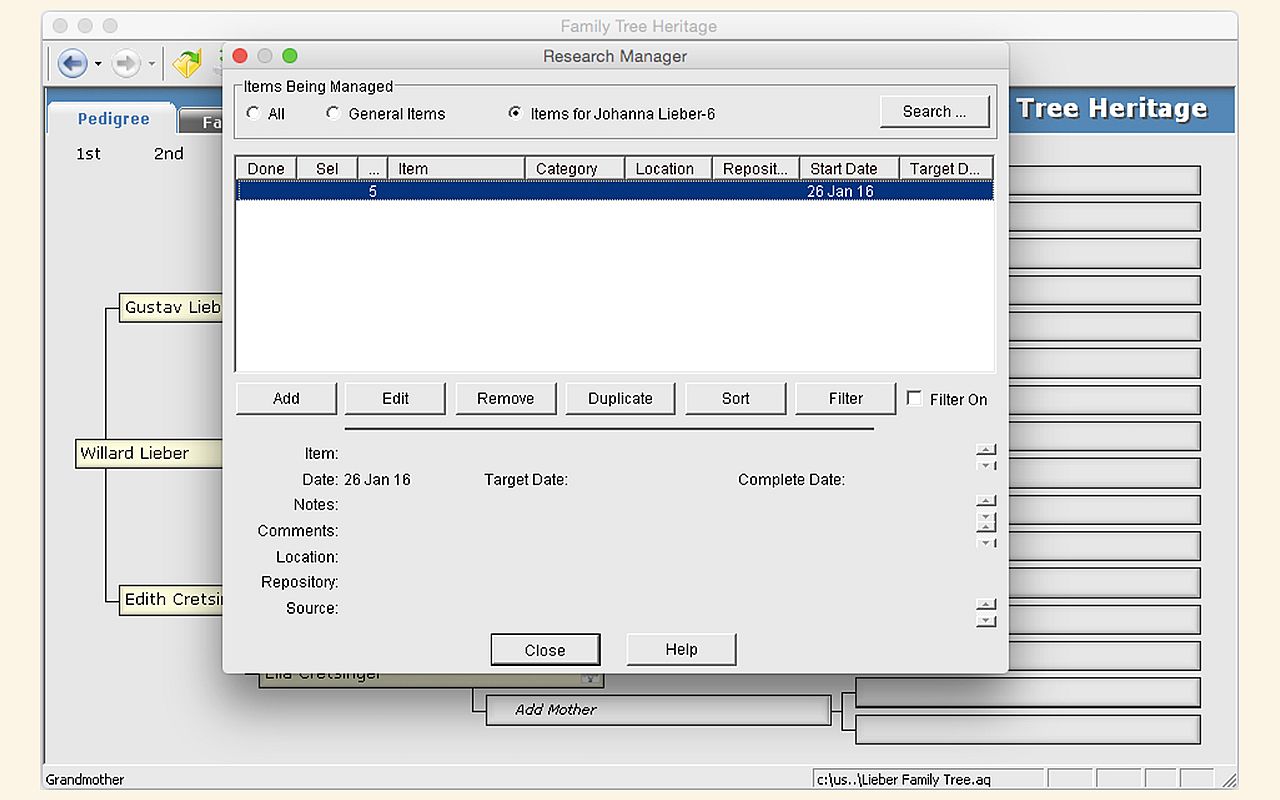Switch to the Pedigree tab

pos(113,119)
